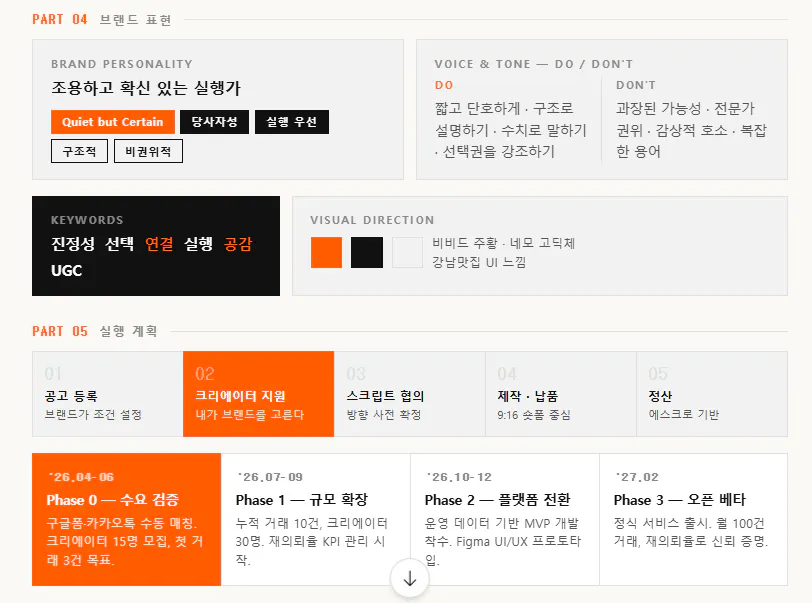
Task: Open the 'Phase 2 — 플랫폼 전환' card
Action: (504, 520)
